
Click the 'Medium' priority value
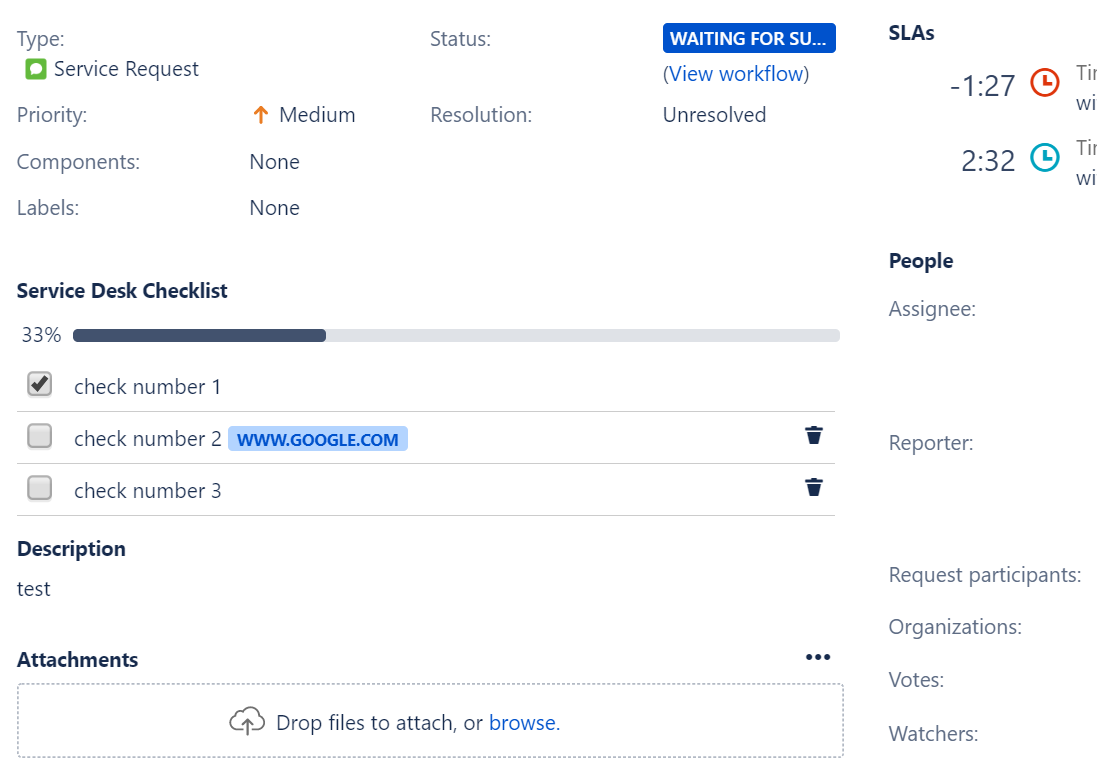317,115
